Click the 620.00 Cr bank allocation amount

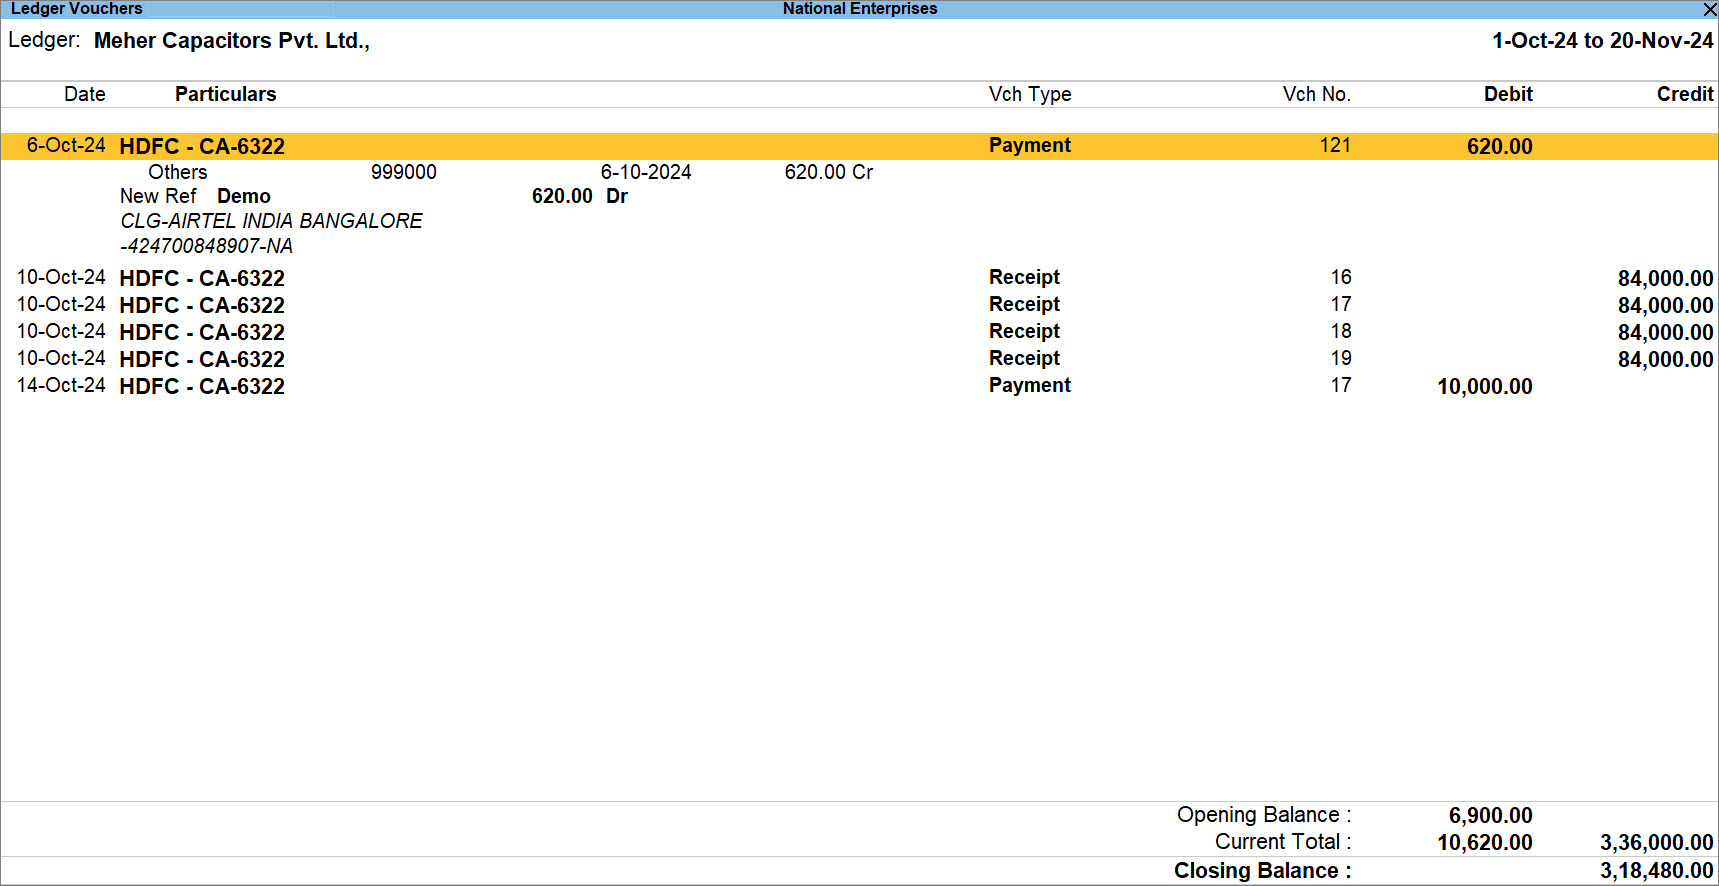(x=829, y=172)
